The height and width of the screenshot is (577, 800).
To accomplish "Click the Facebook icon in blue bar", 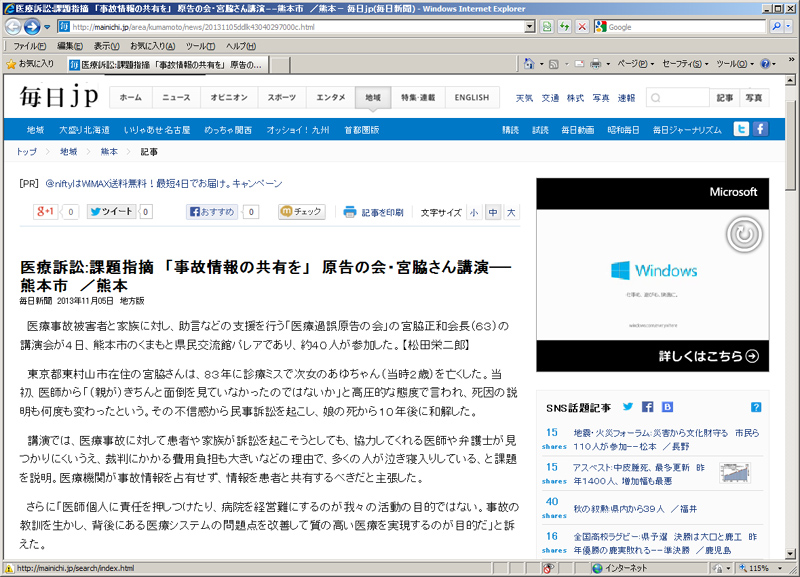I will point(760,129).
